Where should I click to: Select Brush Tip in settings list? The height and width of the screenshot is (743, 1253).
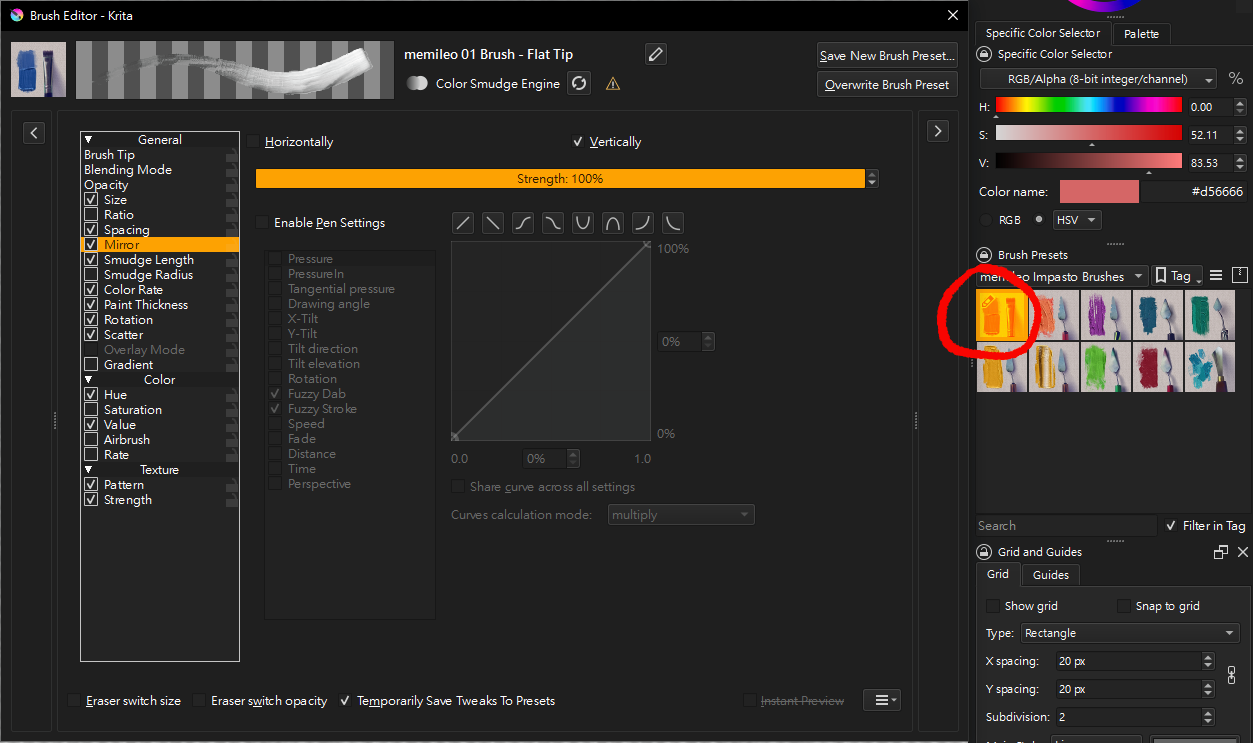160,155
